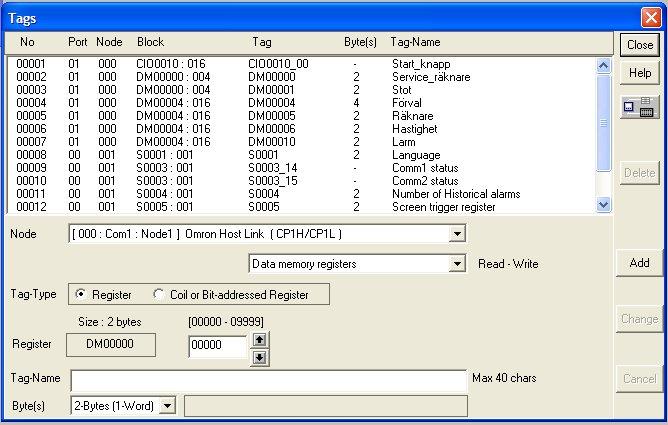
Task: Select the Language tag row
Action: 300,155
